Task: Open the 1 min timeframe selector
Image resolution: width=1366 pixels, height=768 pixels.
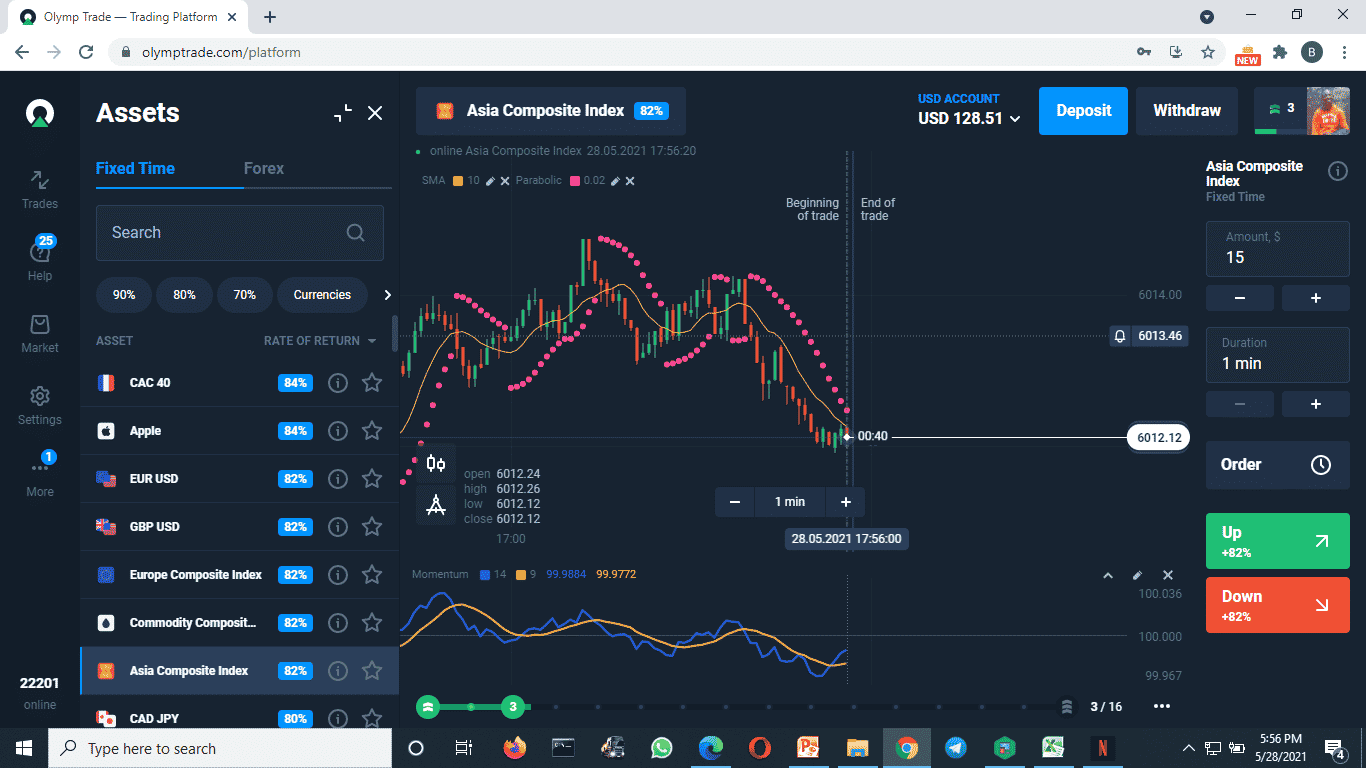Action: pos(790,502)
